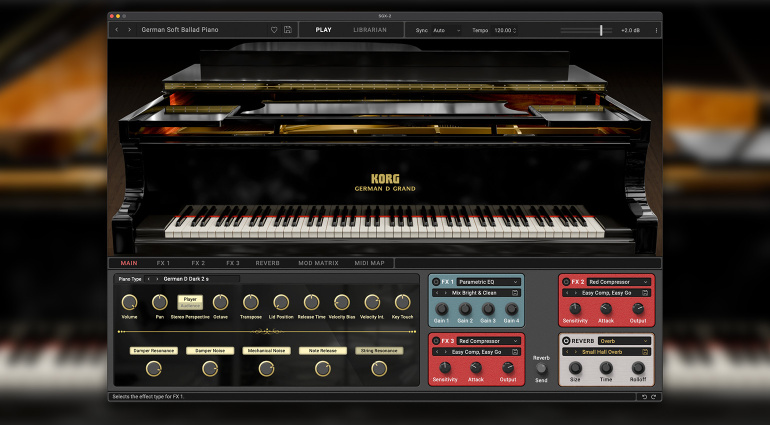Open the Sync Auto dropdown

click(447, 30)
